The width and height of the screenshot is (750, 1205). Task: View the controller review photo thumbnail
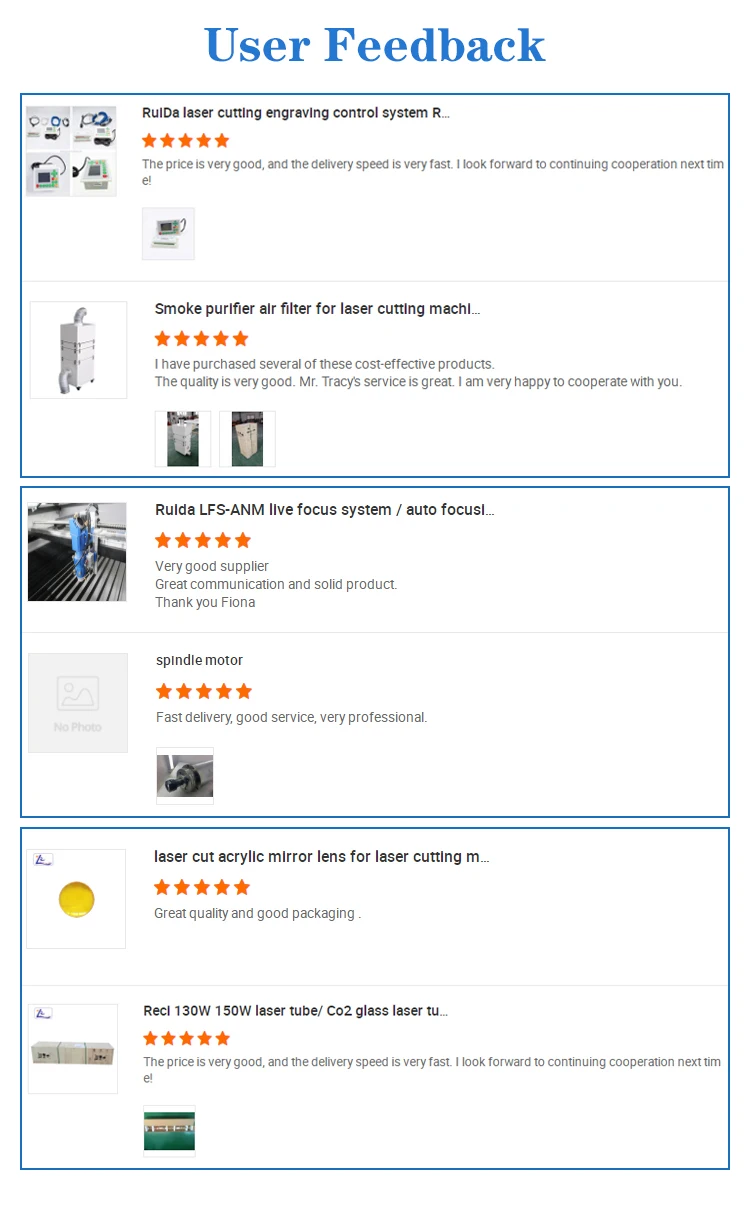tap(168, 234)
